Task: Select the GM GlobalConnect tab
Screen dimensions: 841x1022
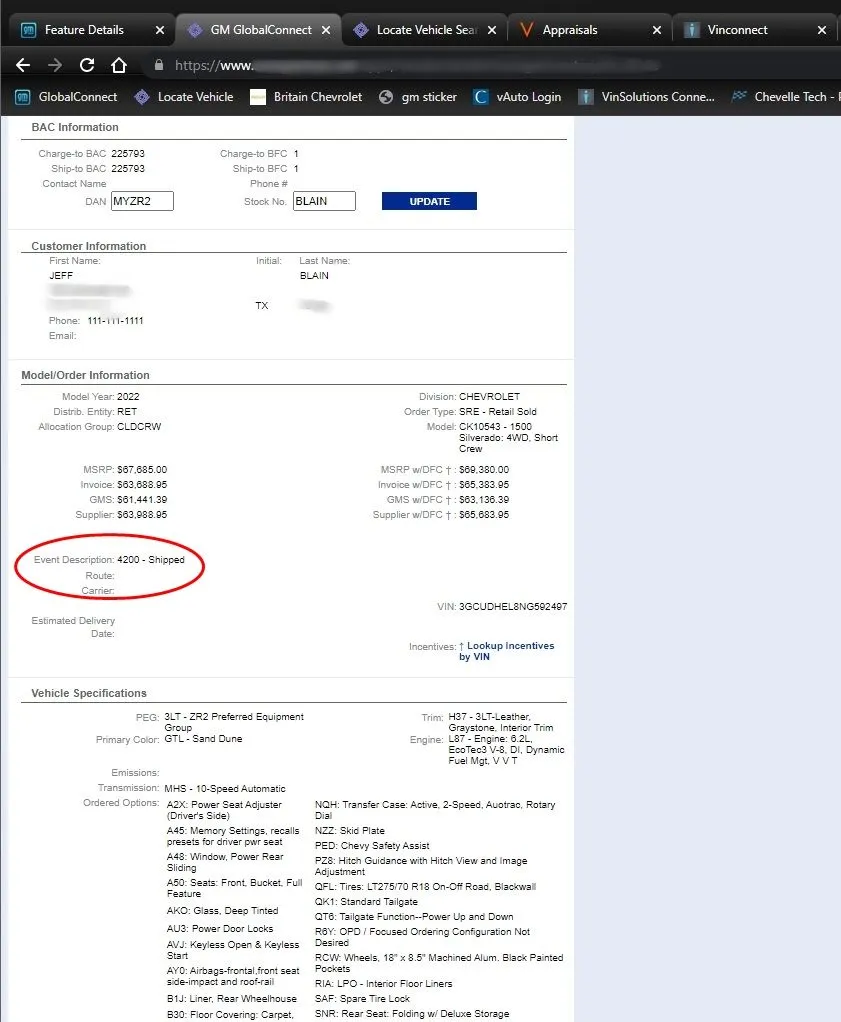Action: [x=260, y=30]
